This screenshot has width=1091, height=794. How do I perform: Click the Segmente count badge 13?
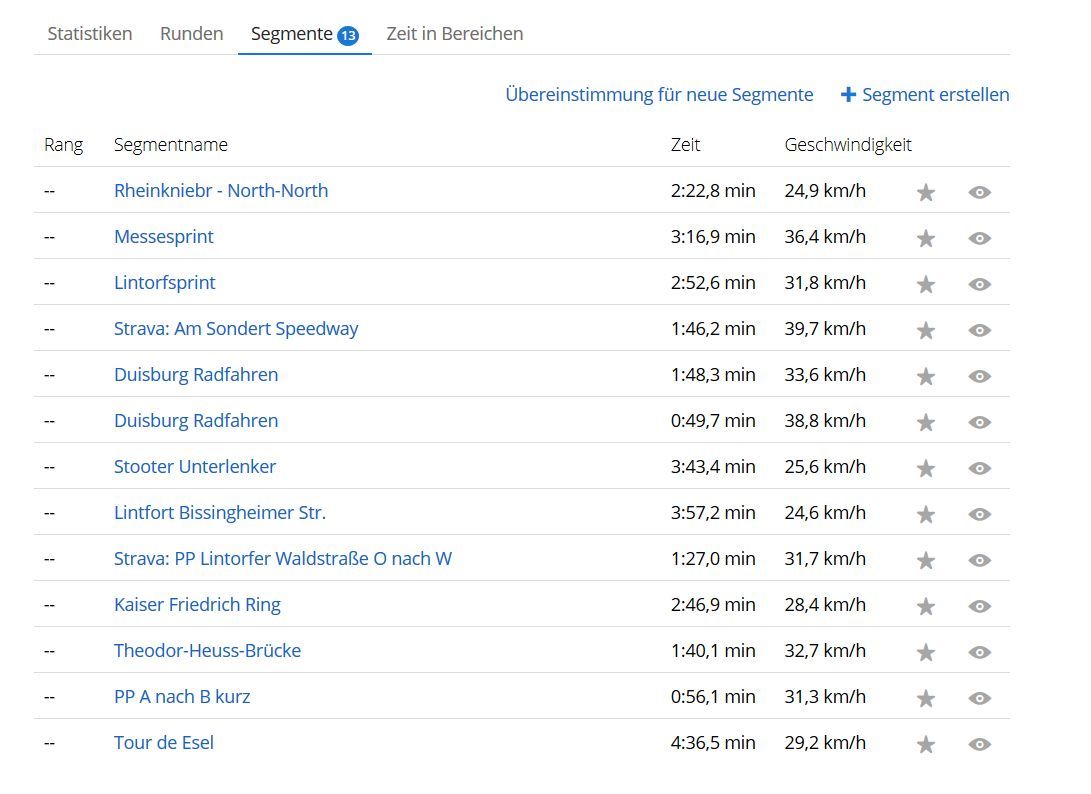(348, 36)
